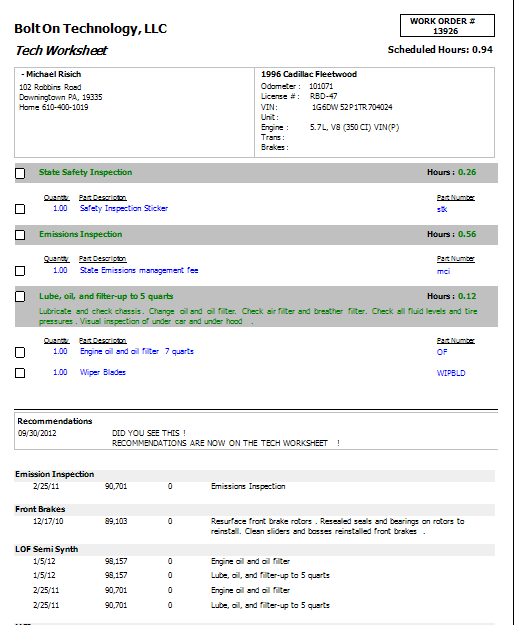514x625 pixels.
Task: Click the Work Order # 13926 box
Action: tap(447, 26)
